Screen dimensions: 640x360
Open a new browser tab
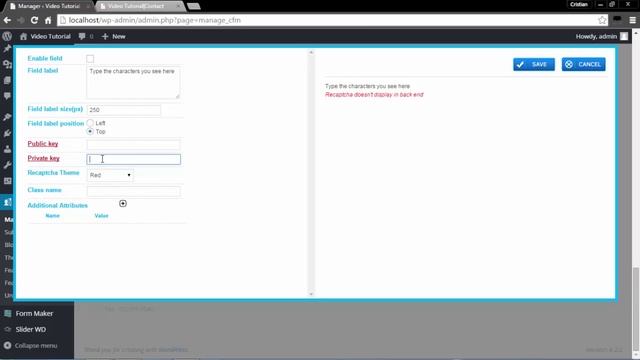(193, 6)
